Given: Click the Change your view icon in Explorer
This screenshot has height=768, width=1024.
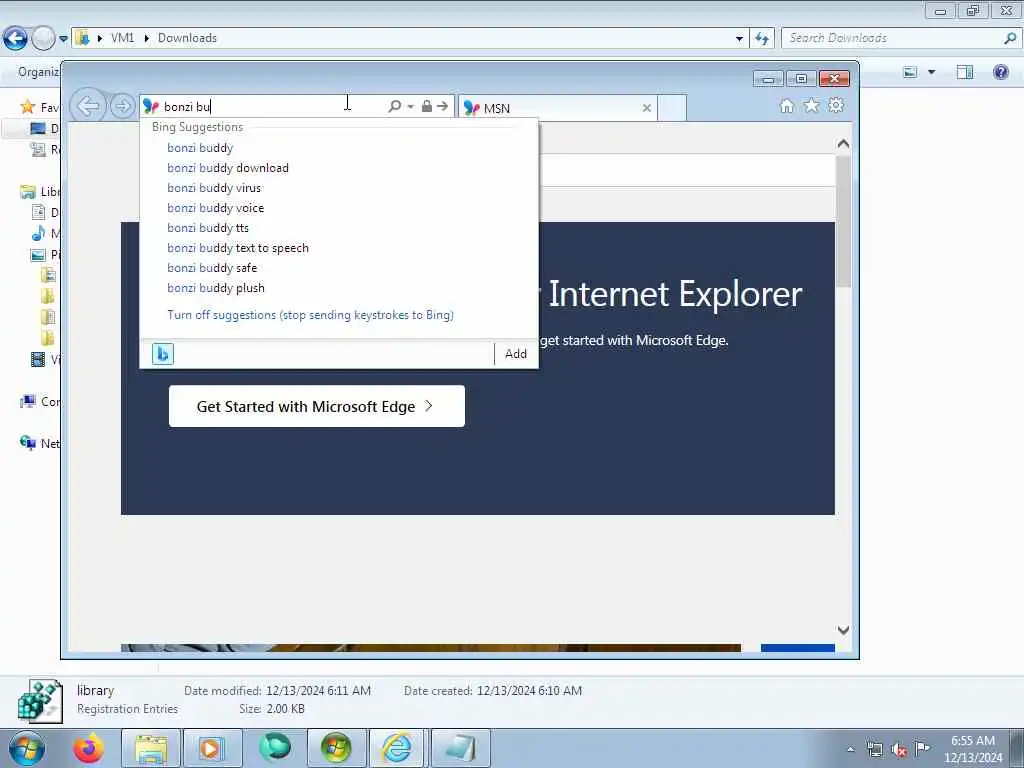Looking at the screenshot, I should pos(910,72).
